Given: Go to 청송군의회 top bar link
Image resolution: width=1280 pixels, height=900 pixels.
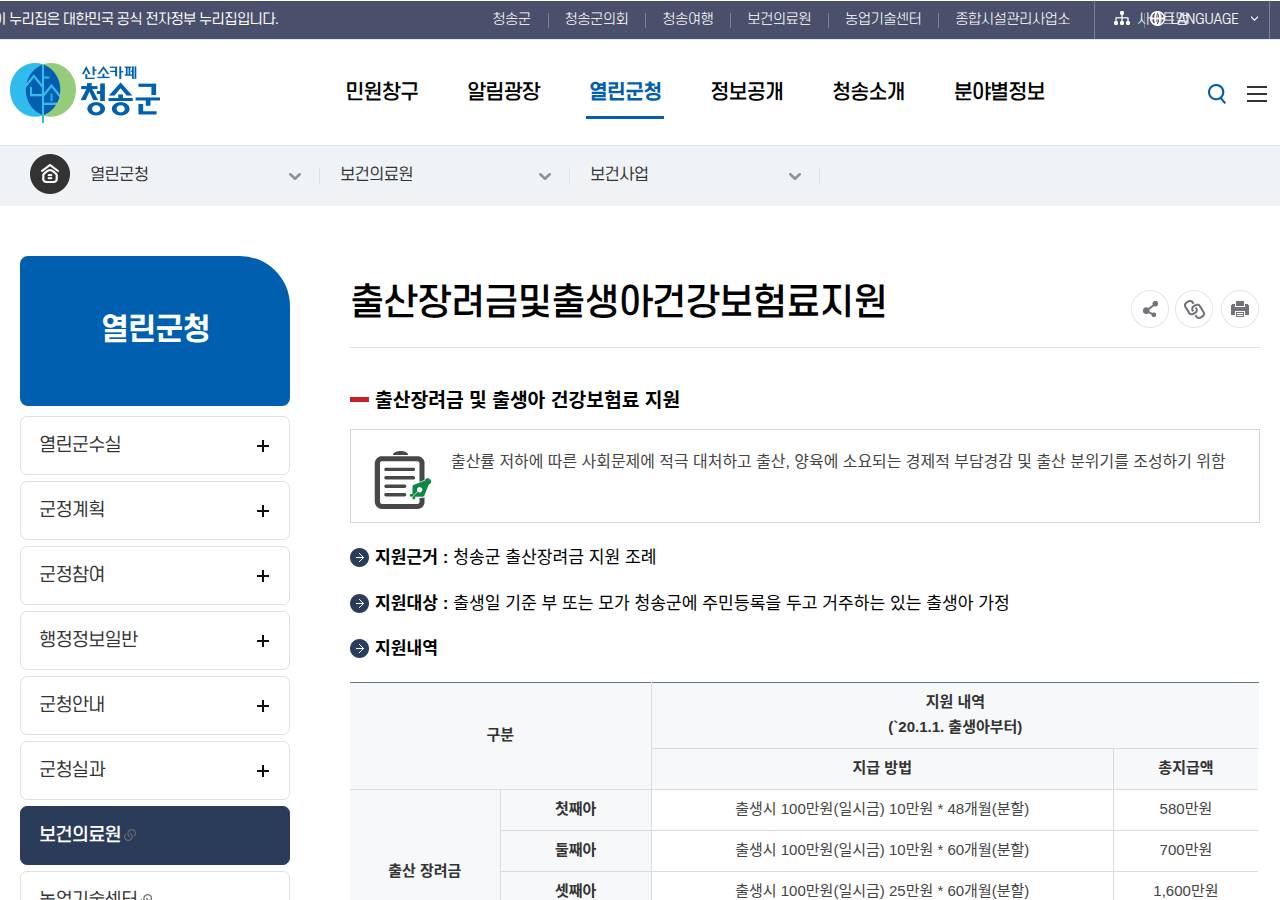Looking at the screenshot, I should click(597, 19).
